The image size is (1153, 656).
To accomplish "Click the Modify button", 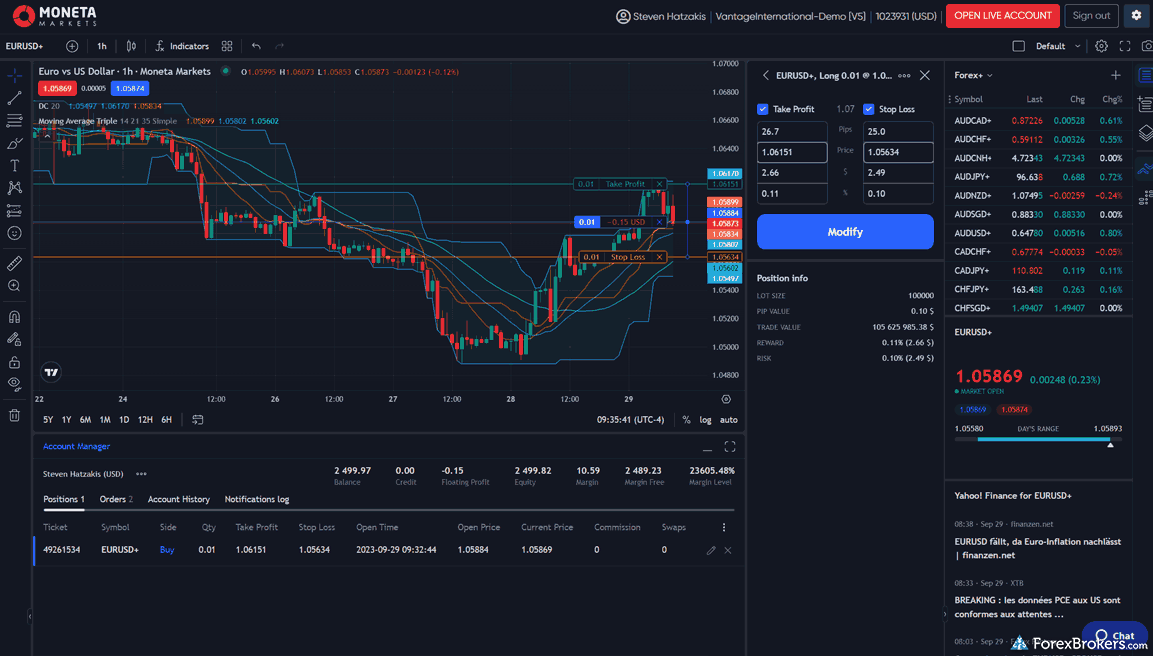I will coord(845,232).
